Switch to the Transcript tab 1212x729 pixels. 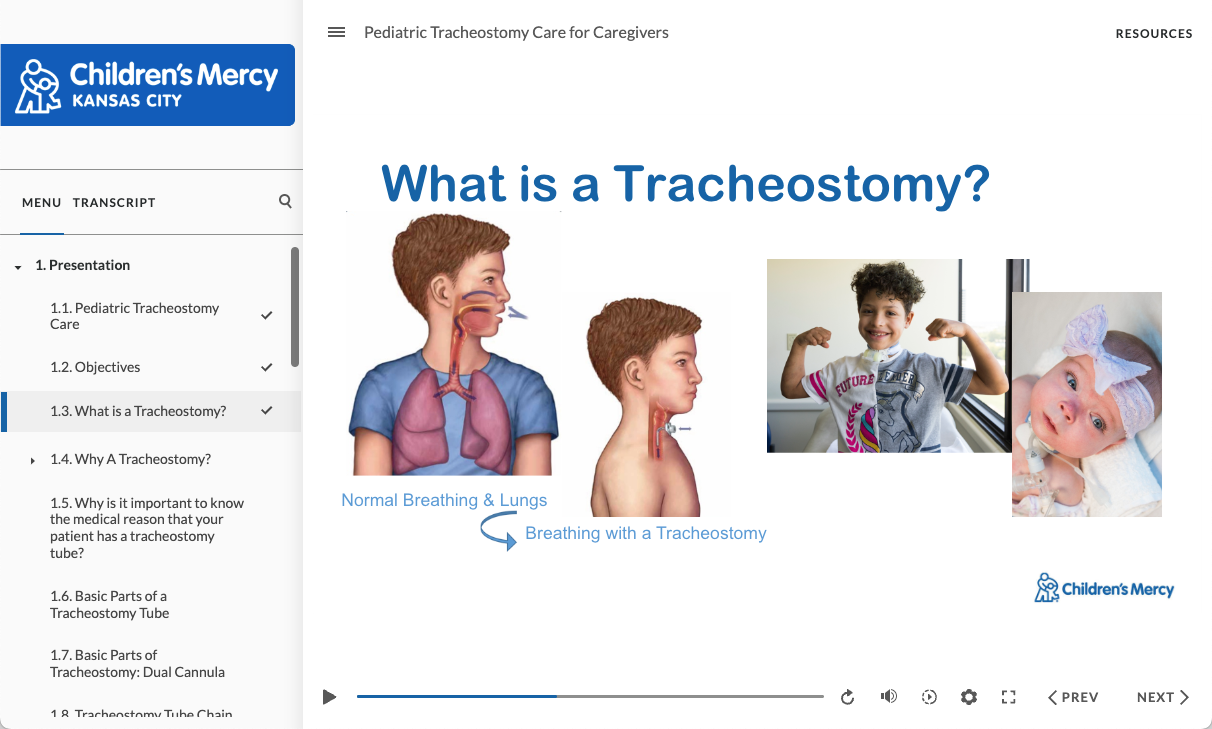pyautogui.click(x=114, y=202)
